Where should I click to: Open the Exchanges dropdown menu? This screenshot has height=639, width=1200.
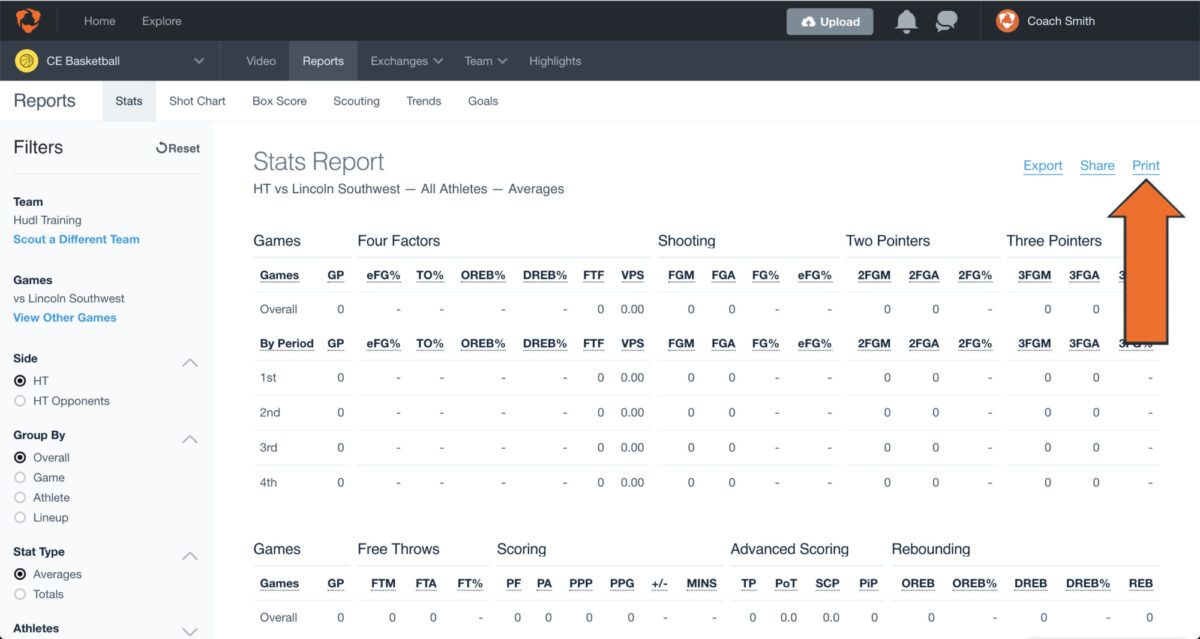406,61
